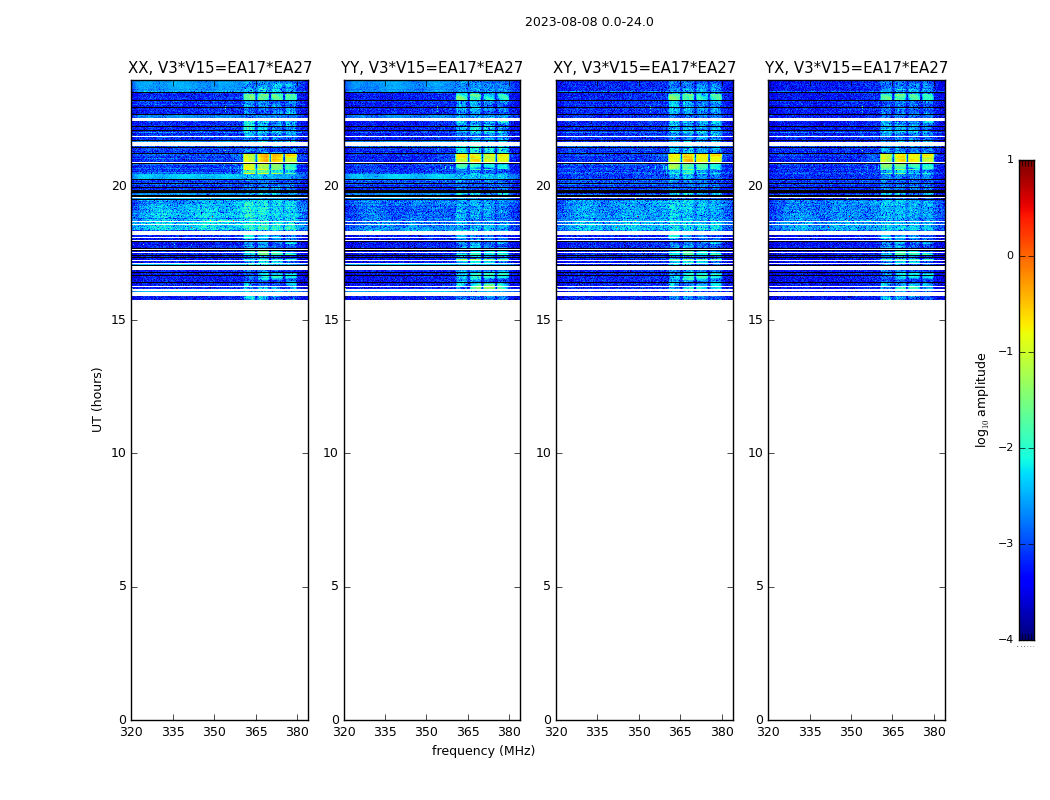Click the YY, V3*V15=EA17*EA27 panel title

[x=432, y=68]
